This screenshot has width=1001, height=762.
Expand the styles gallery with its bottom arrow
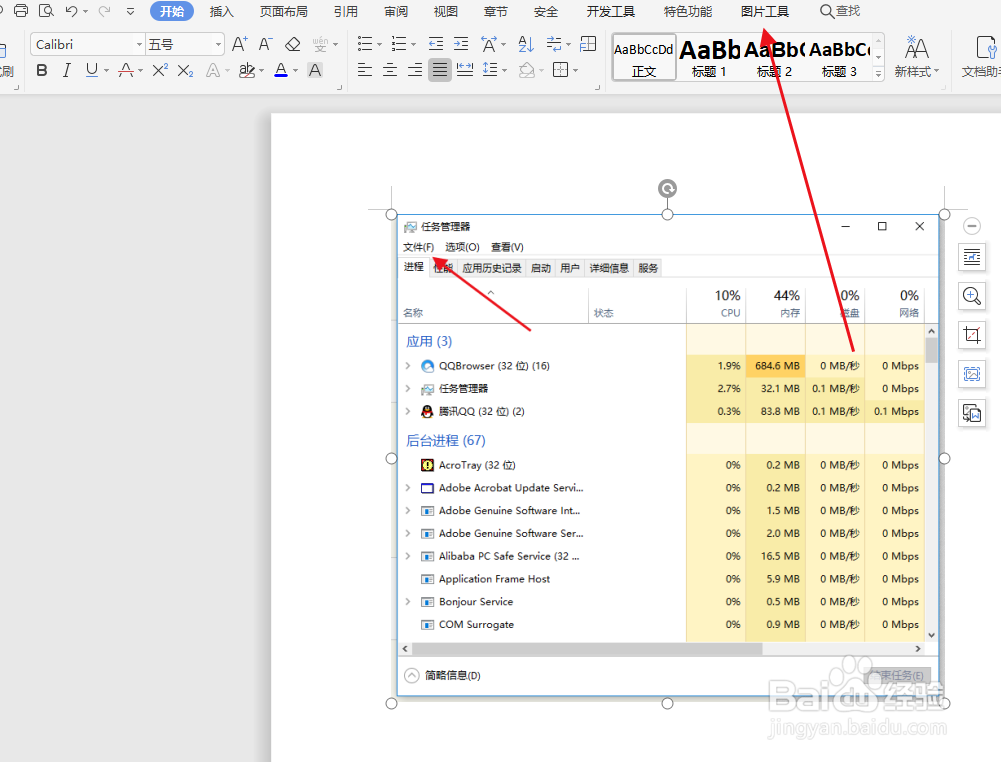878,73
